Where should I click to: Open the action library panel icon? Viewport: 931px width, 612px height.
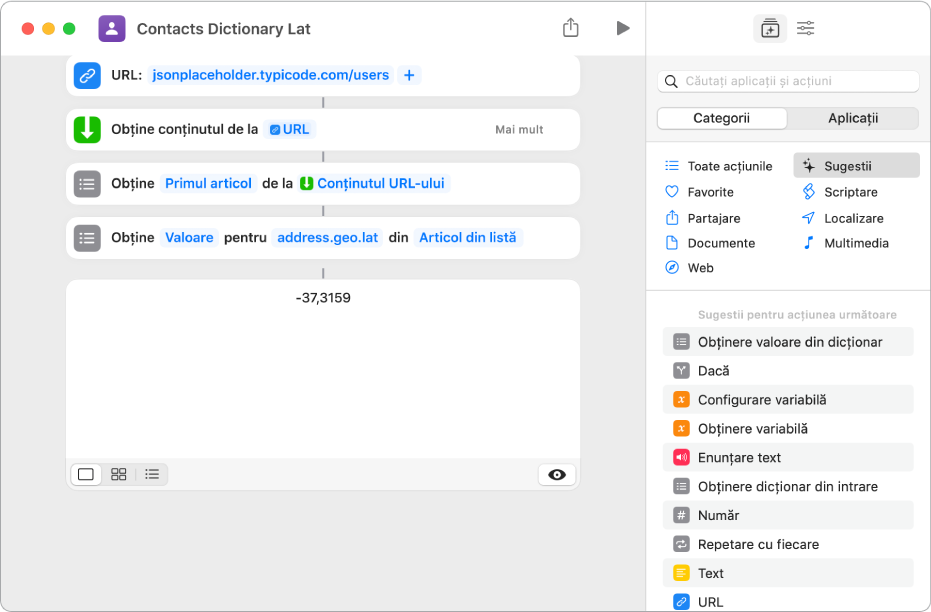pos(769,29)
